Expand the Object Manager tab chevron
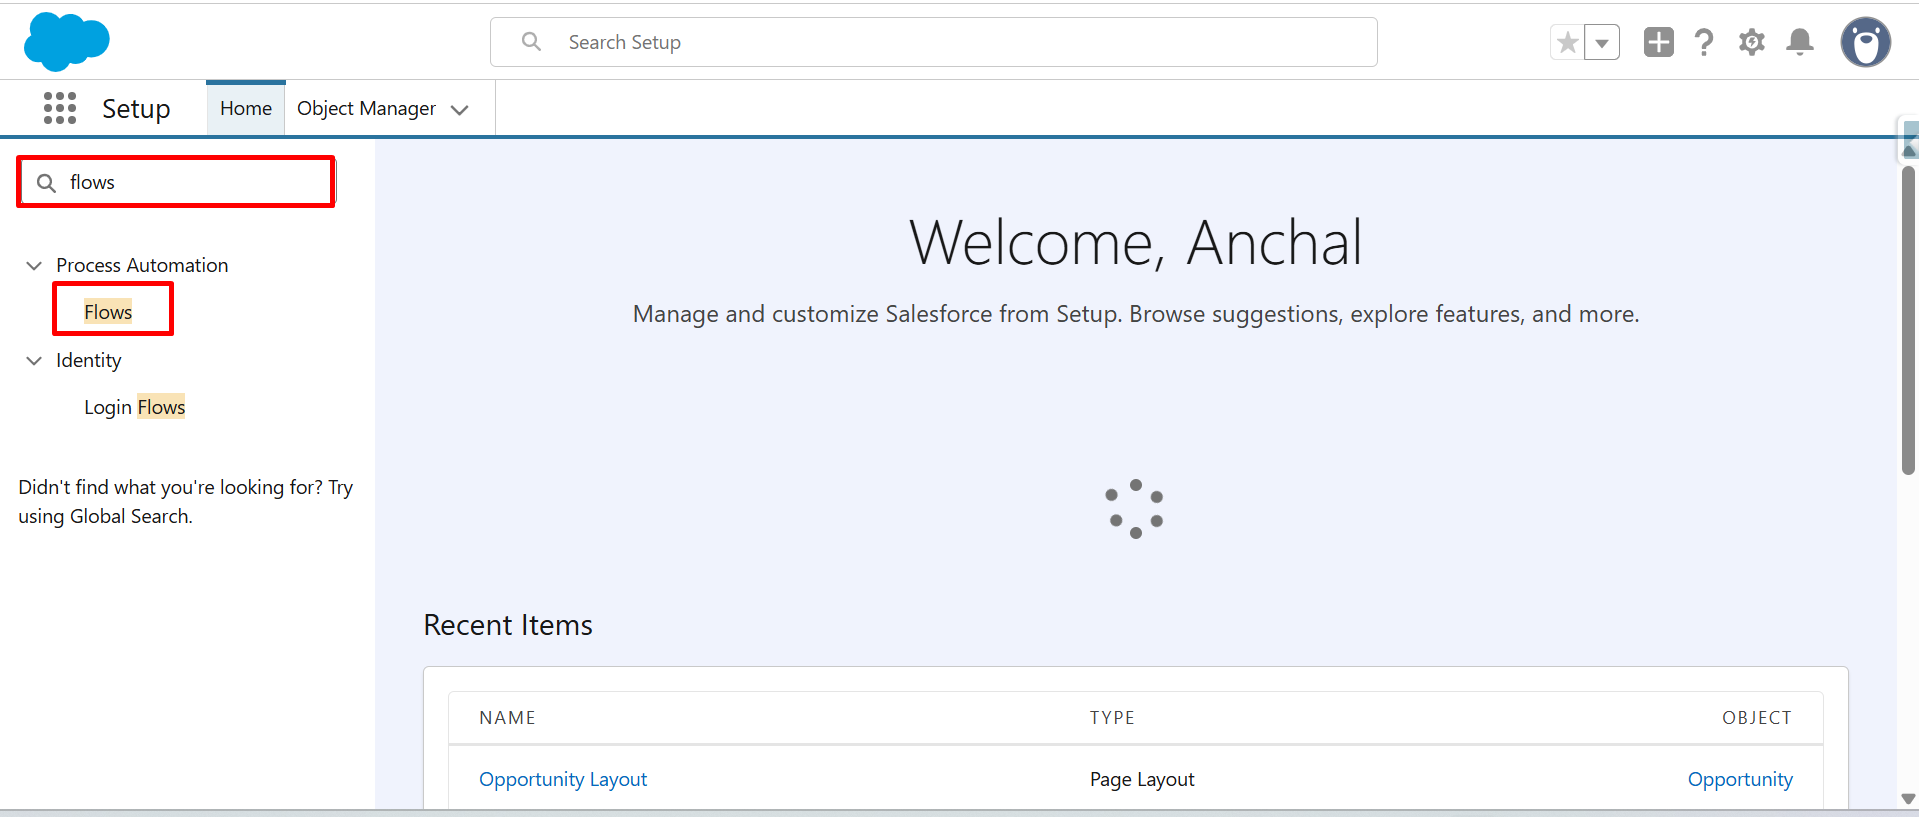 pos(460,110)
